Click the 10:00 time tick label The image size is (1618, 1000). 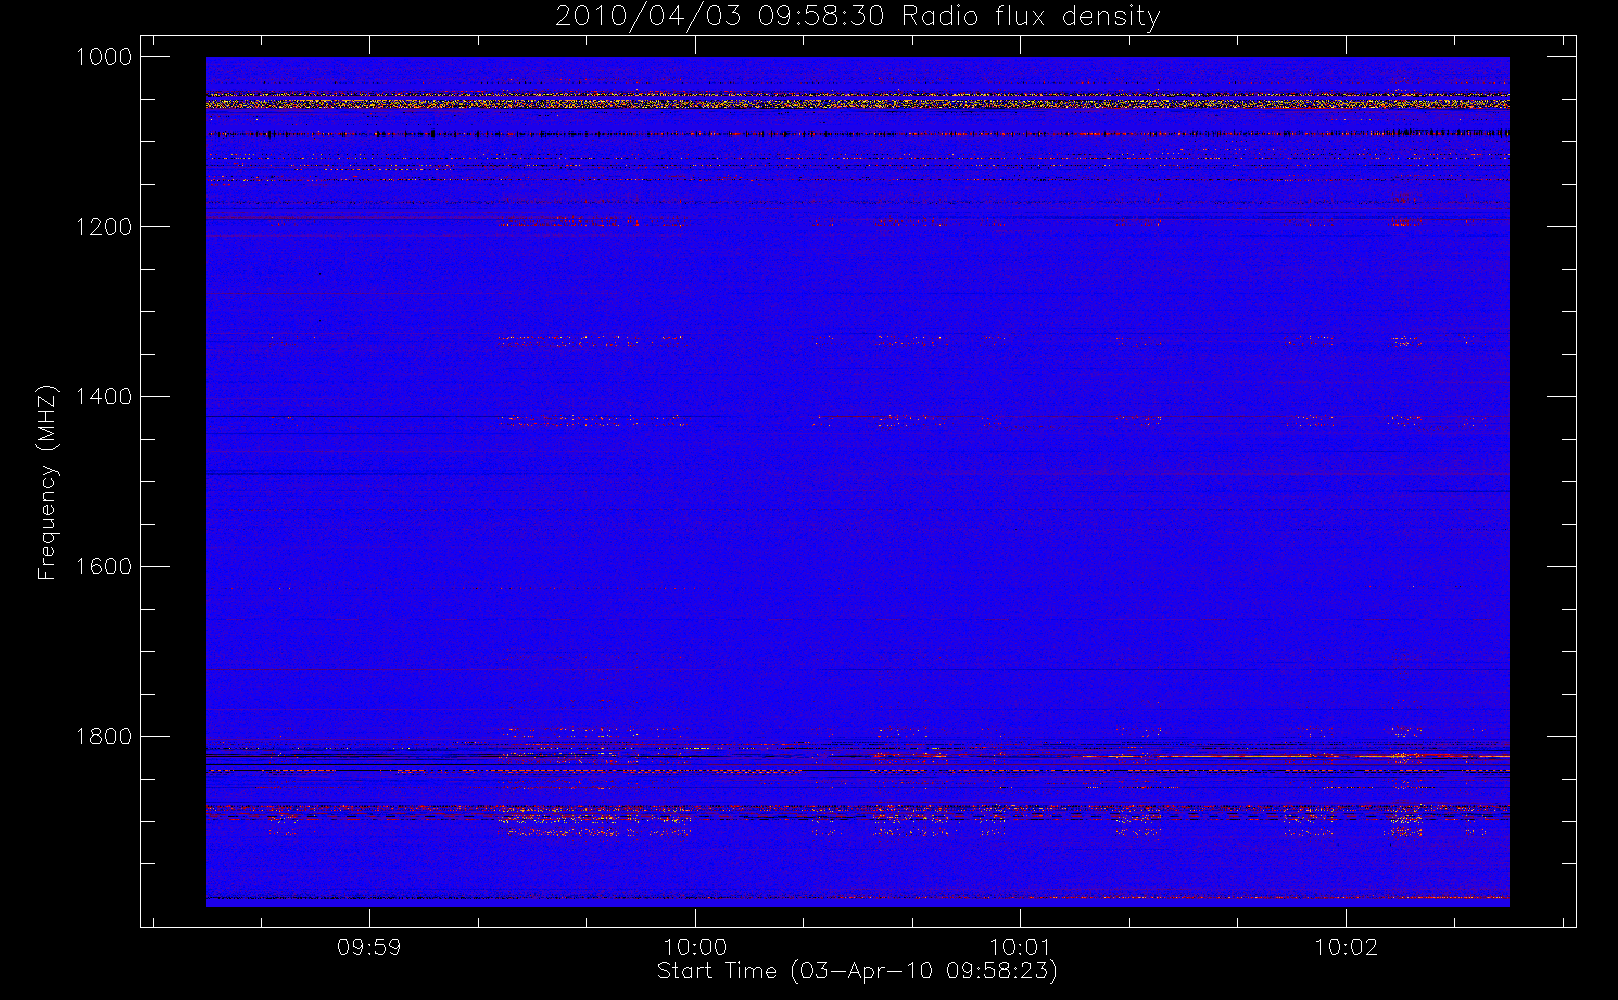tap(695, 947)
